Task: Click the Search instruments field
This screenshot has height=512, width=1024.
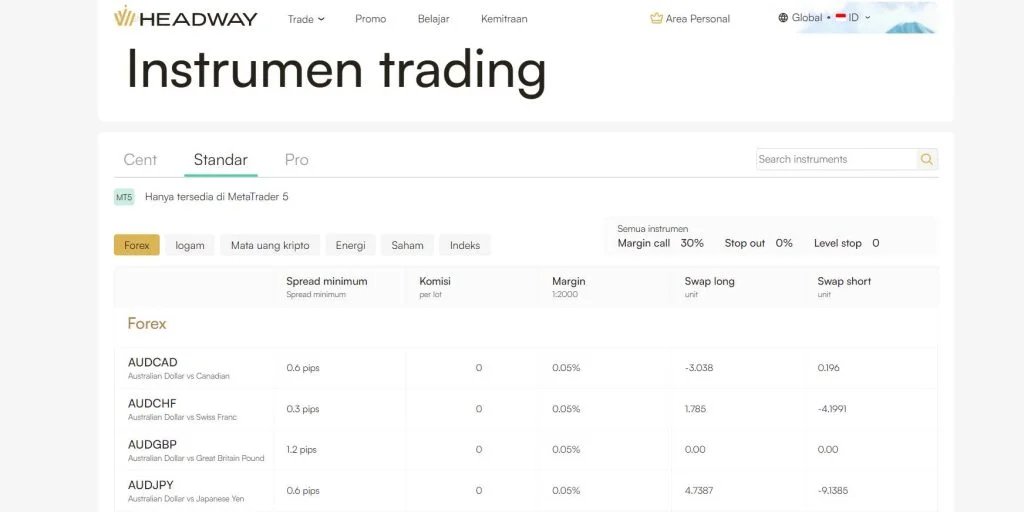Action: [x=836, y=159]
